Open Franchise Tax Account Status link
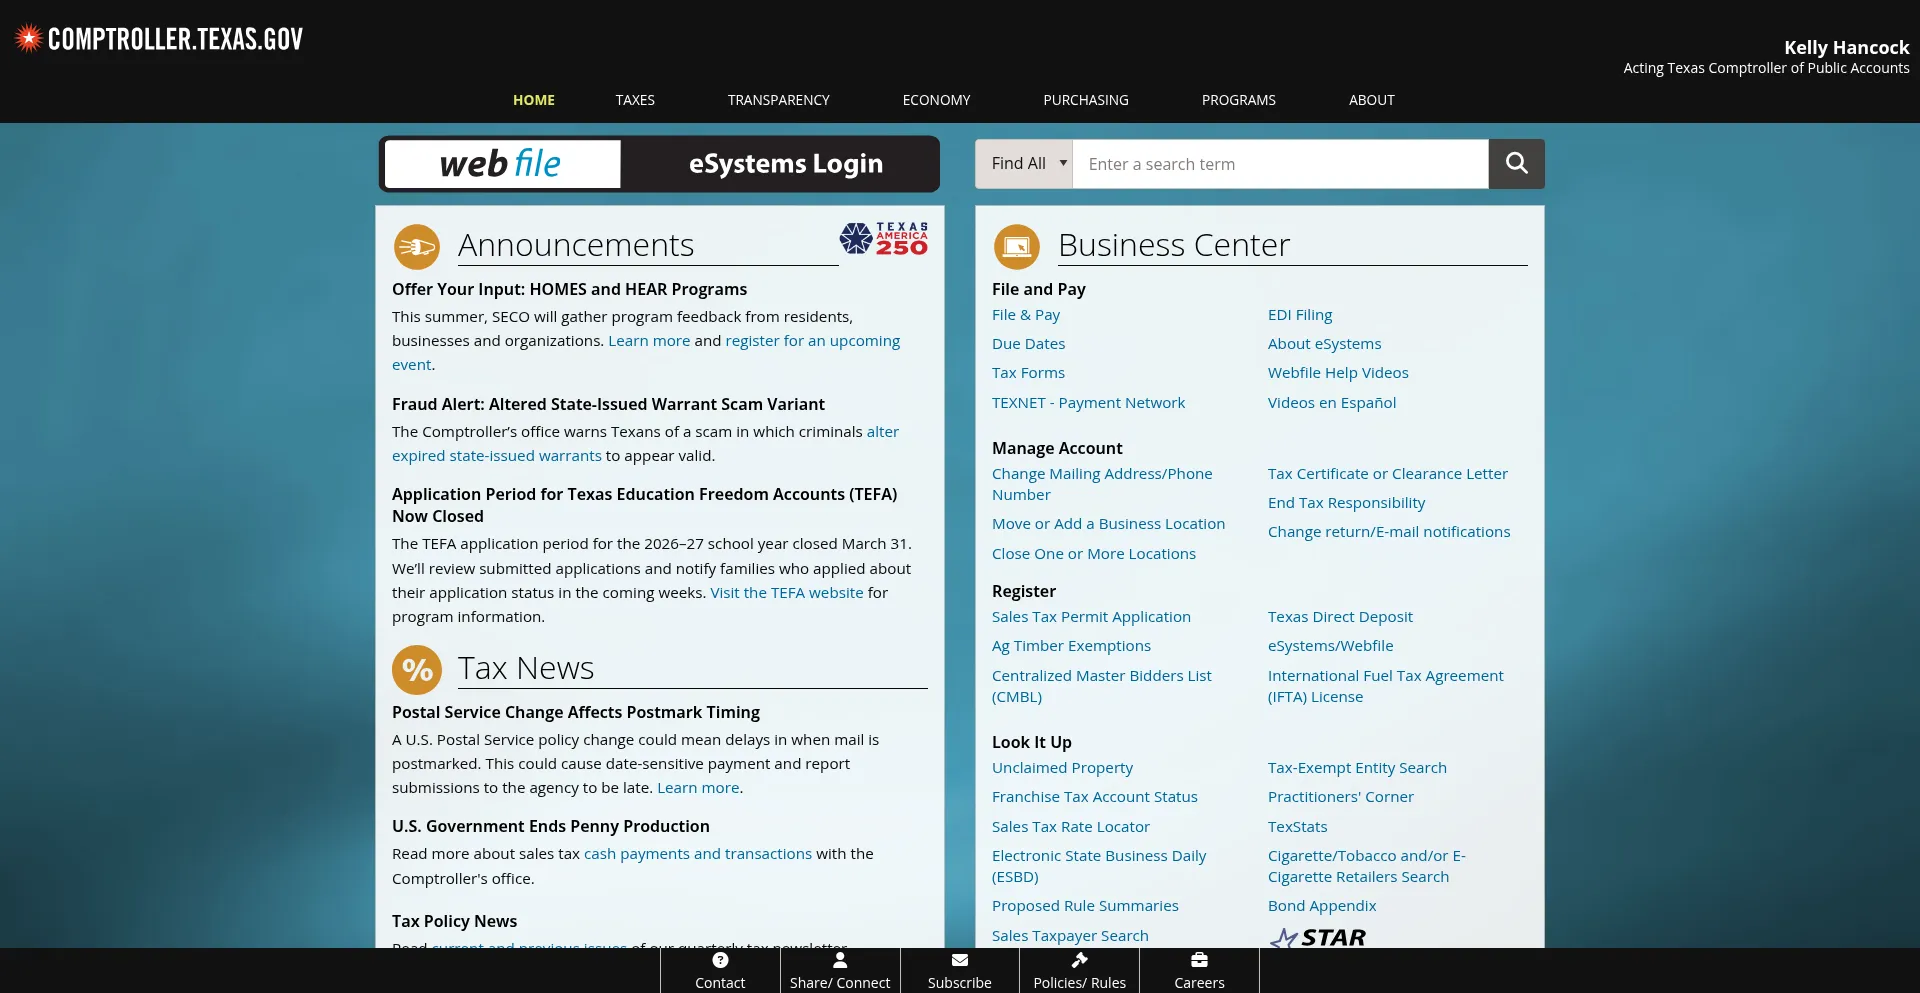1920x993 pixels. [1094, 797]
